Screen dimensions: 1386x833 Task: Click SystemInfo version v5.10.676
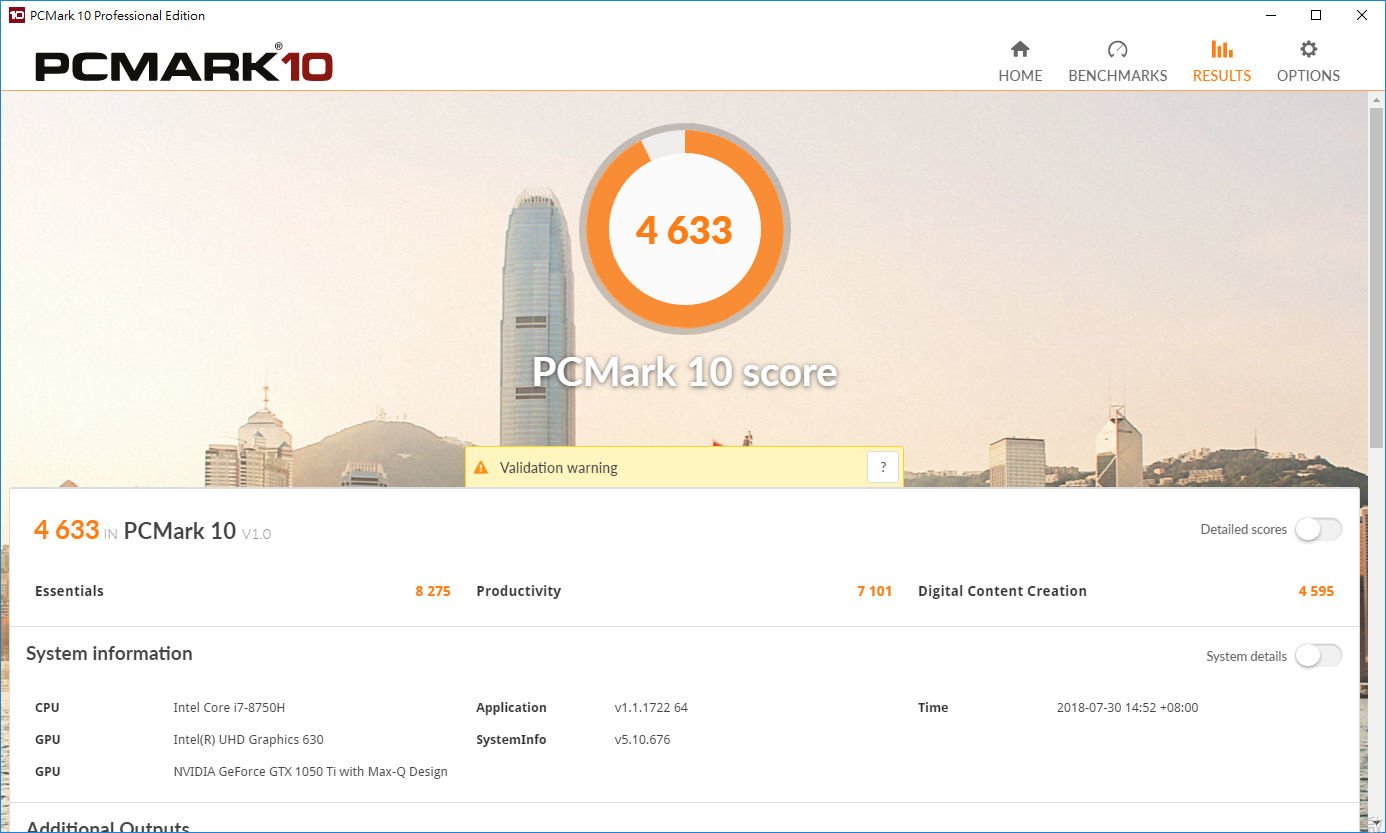click(x=642, y=739)
